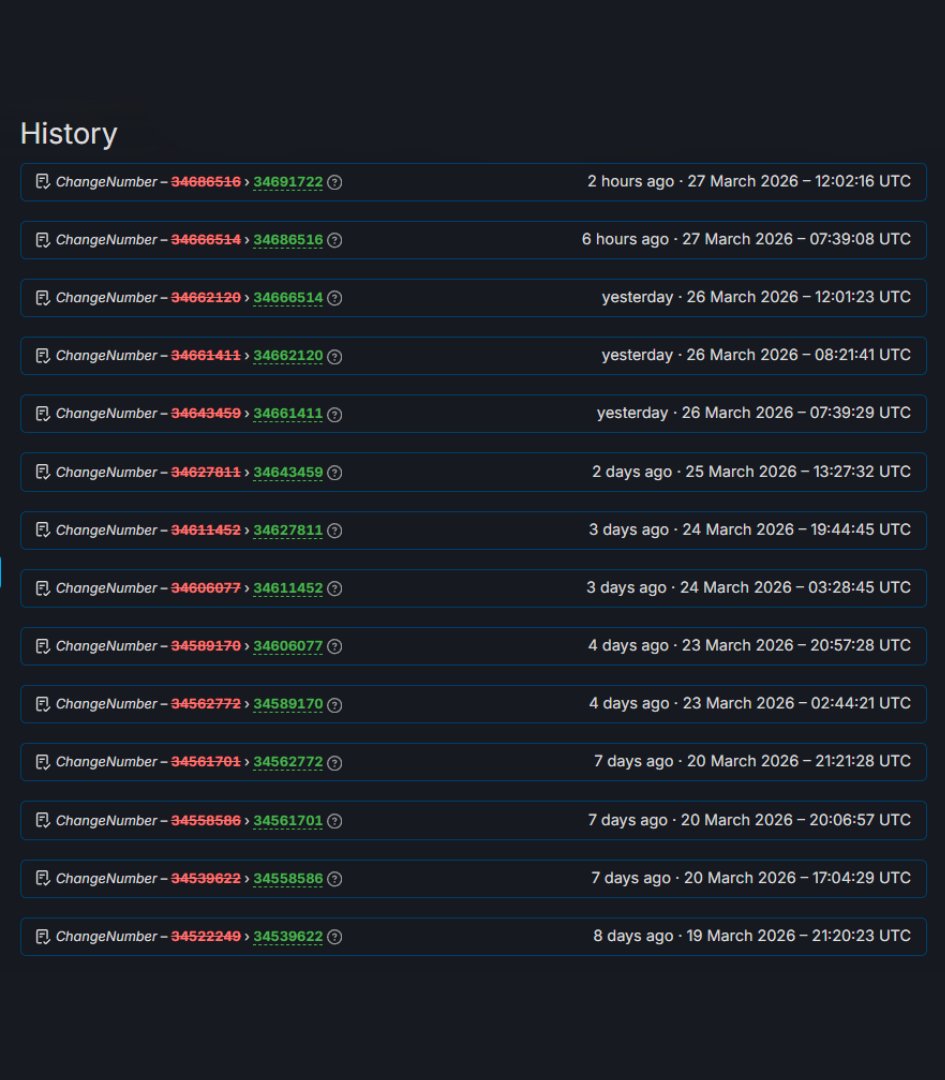Click the change-log icon in the 34562772 › 34589170 row

point(43,704)
